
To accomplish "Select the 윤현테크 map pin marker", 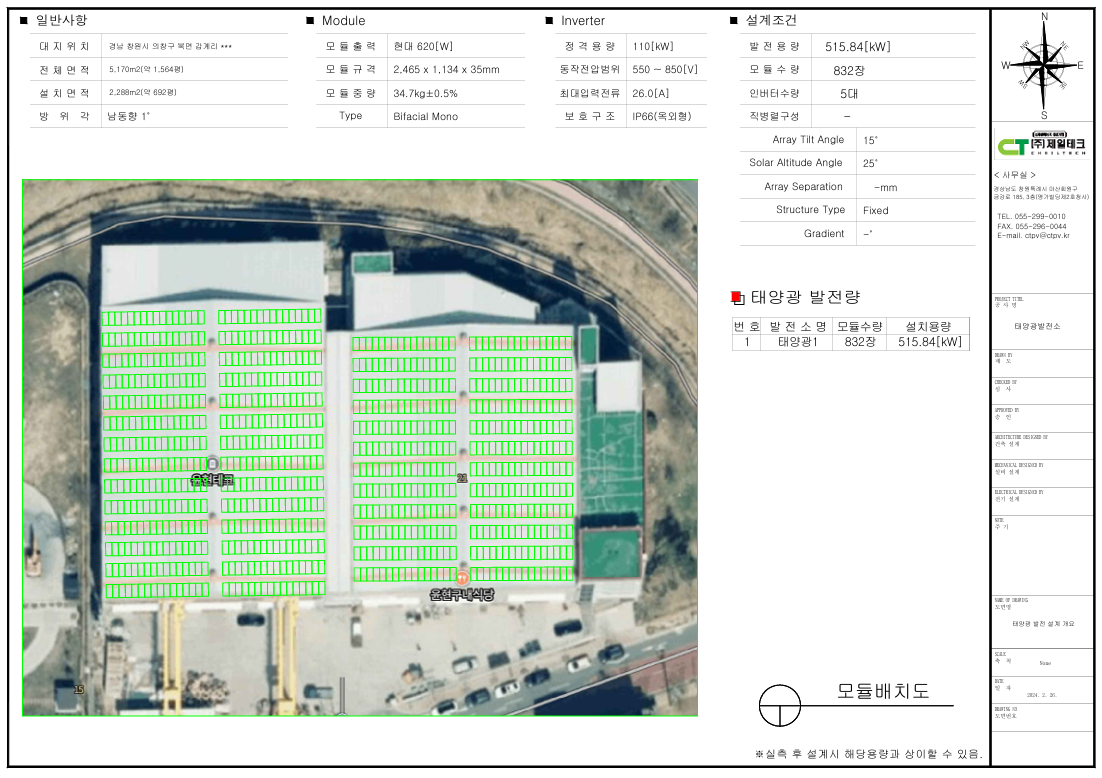I will coord(212,464).
